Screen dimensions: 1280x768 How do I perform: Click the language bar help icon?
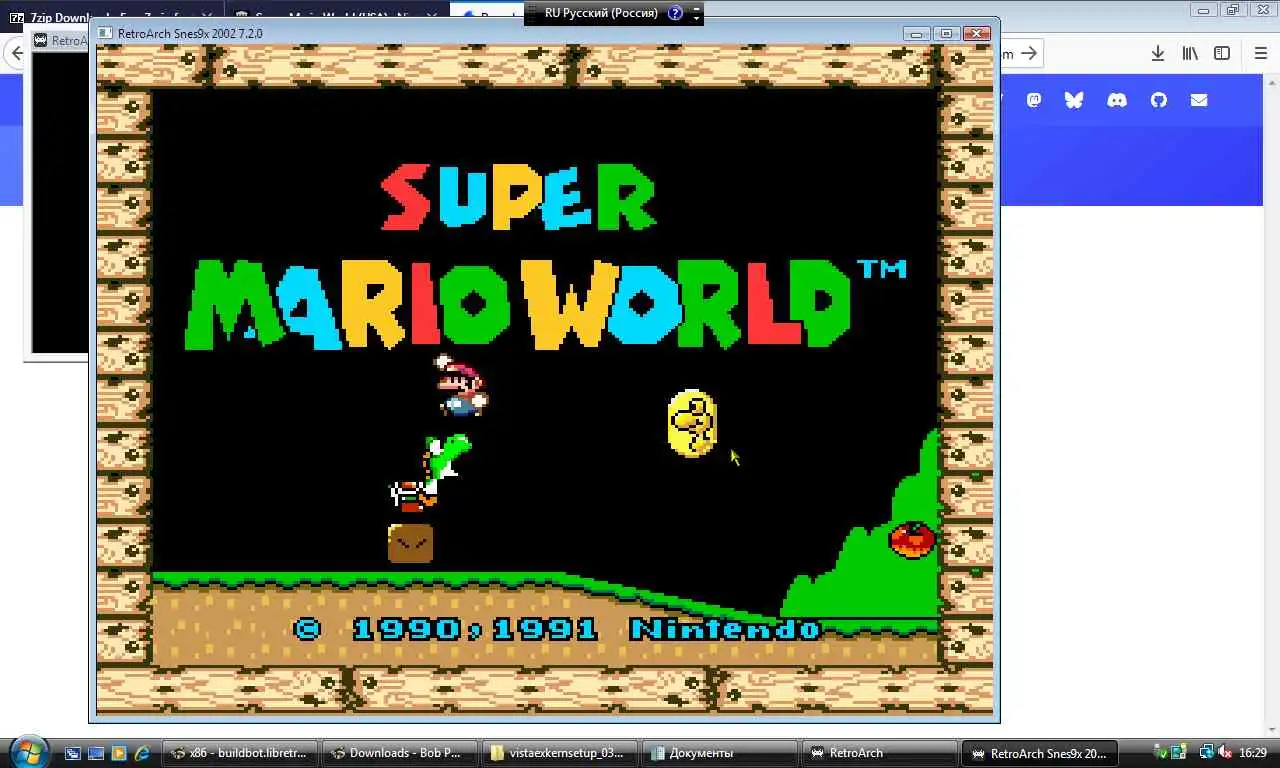click(x=675, y=13)
